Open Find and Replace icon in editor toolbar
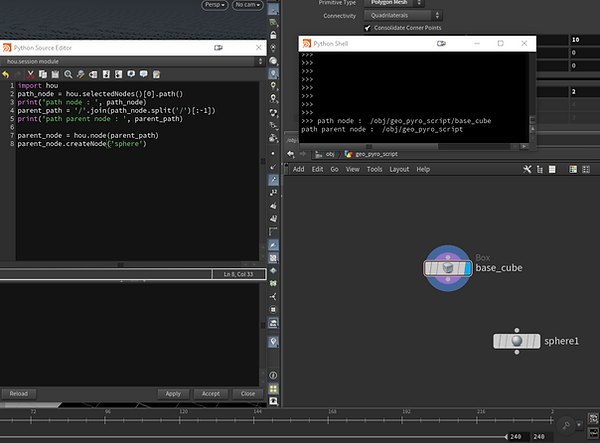Image resolution: width=600 pixels, height=443 pixels. pyautogui.click(x=80, y=74)
